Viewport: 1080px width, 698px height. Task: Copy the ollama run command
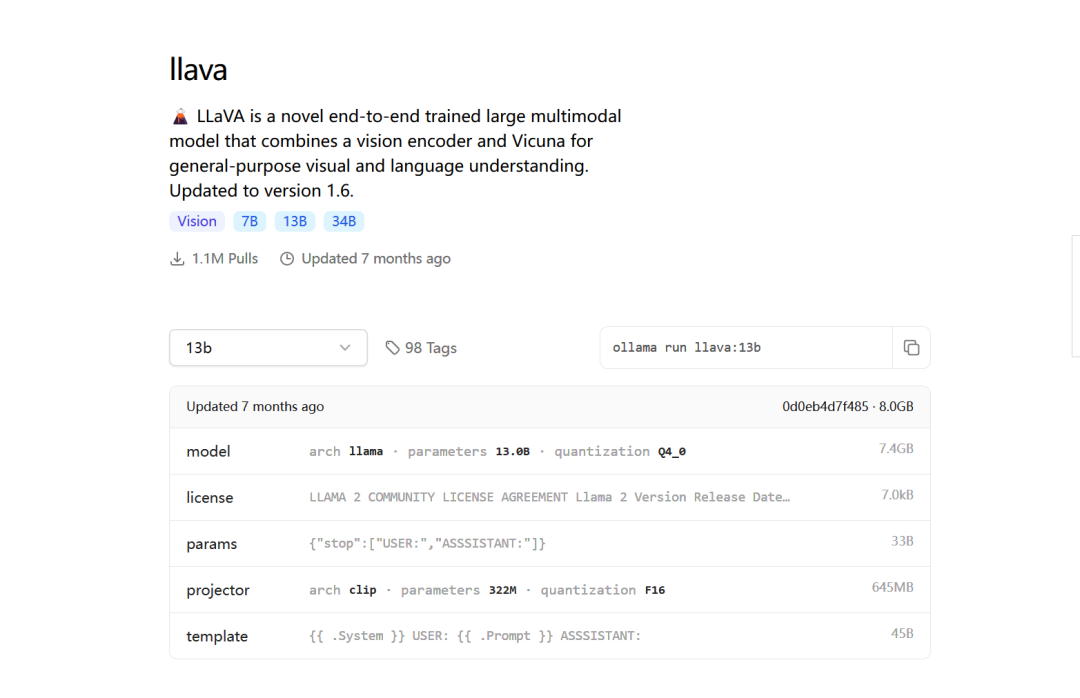911,348
